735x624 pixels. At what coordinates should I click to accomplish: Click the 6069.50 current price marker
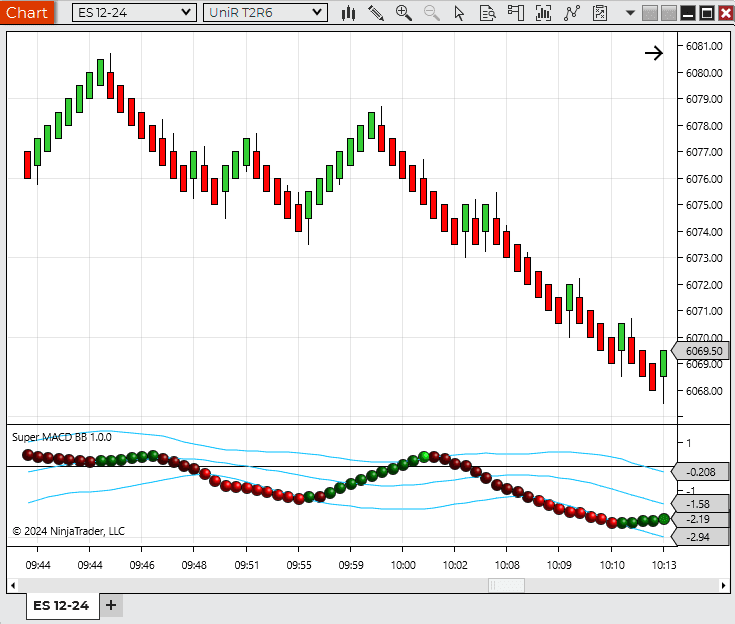[704, 351]
